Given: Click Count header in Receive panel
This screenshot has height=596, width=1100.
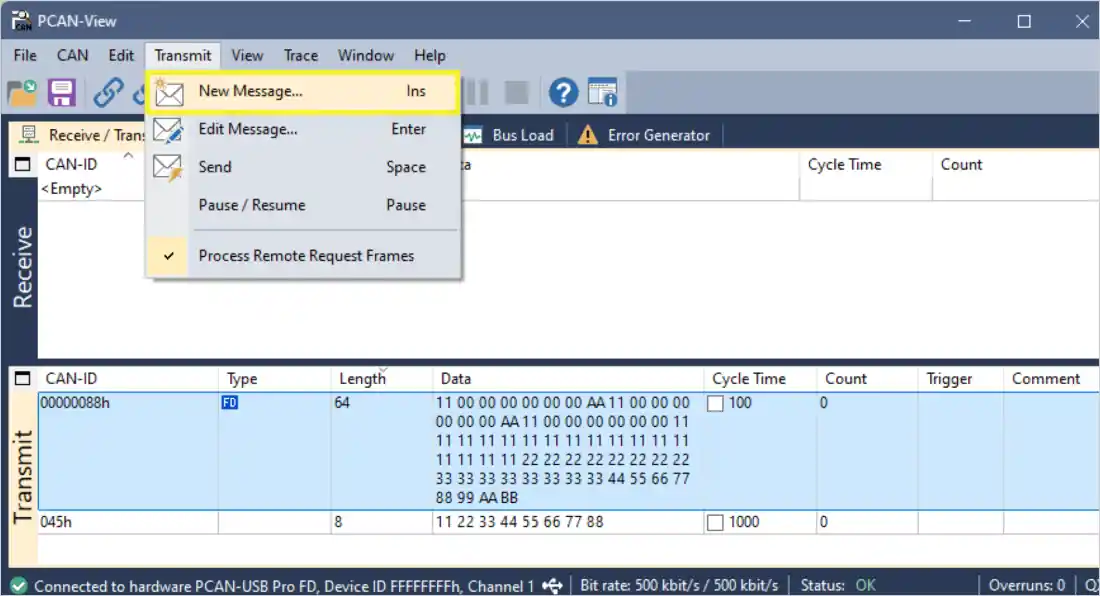Looking at the screenshot, I should [x=1016, y=165].
